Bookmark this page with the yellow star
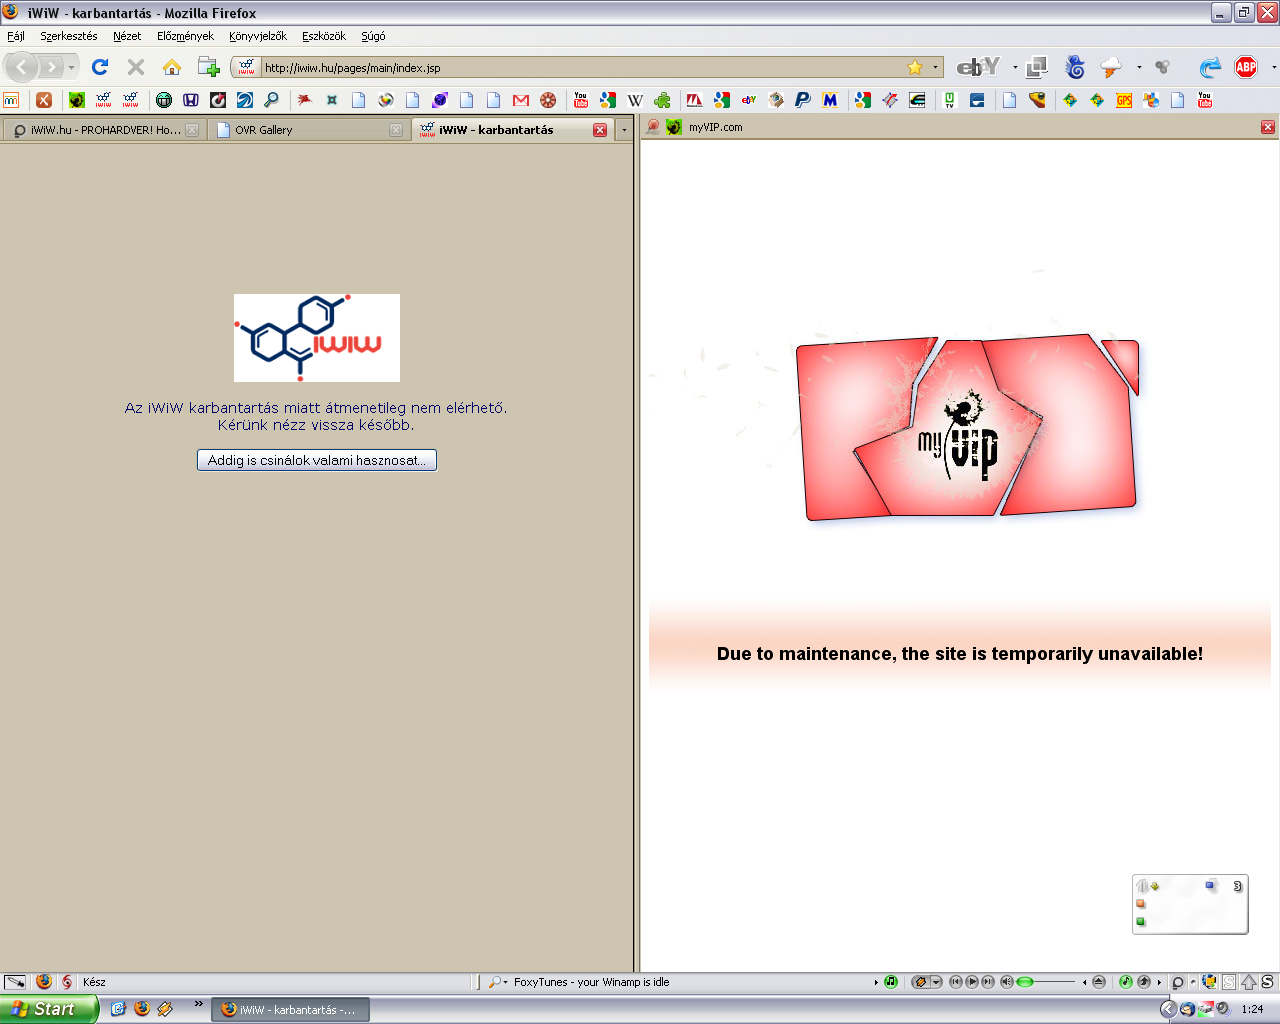The height and width of the screenshot is (1024, 1280). pyautogui.click(x=915, y=67)
